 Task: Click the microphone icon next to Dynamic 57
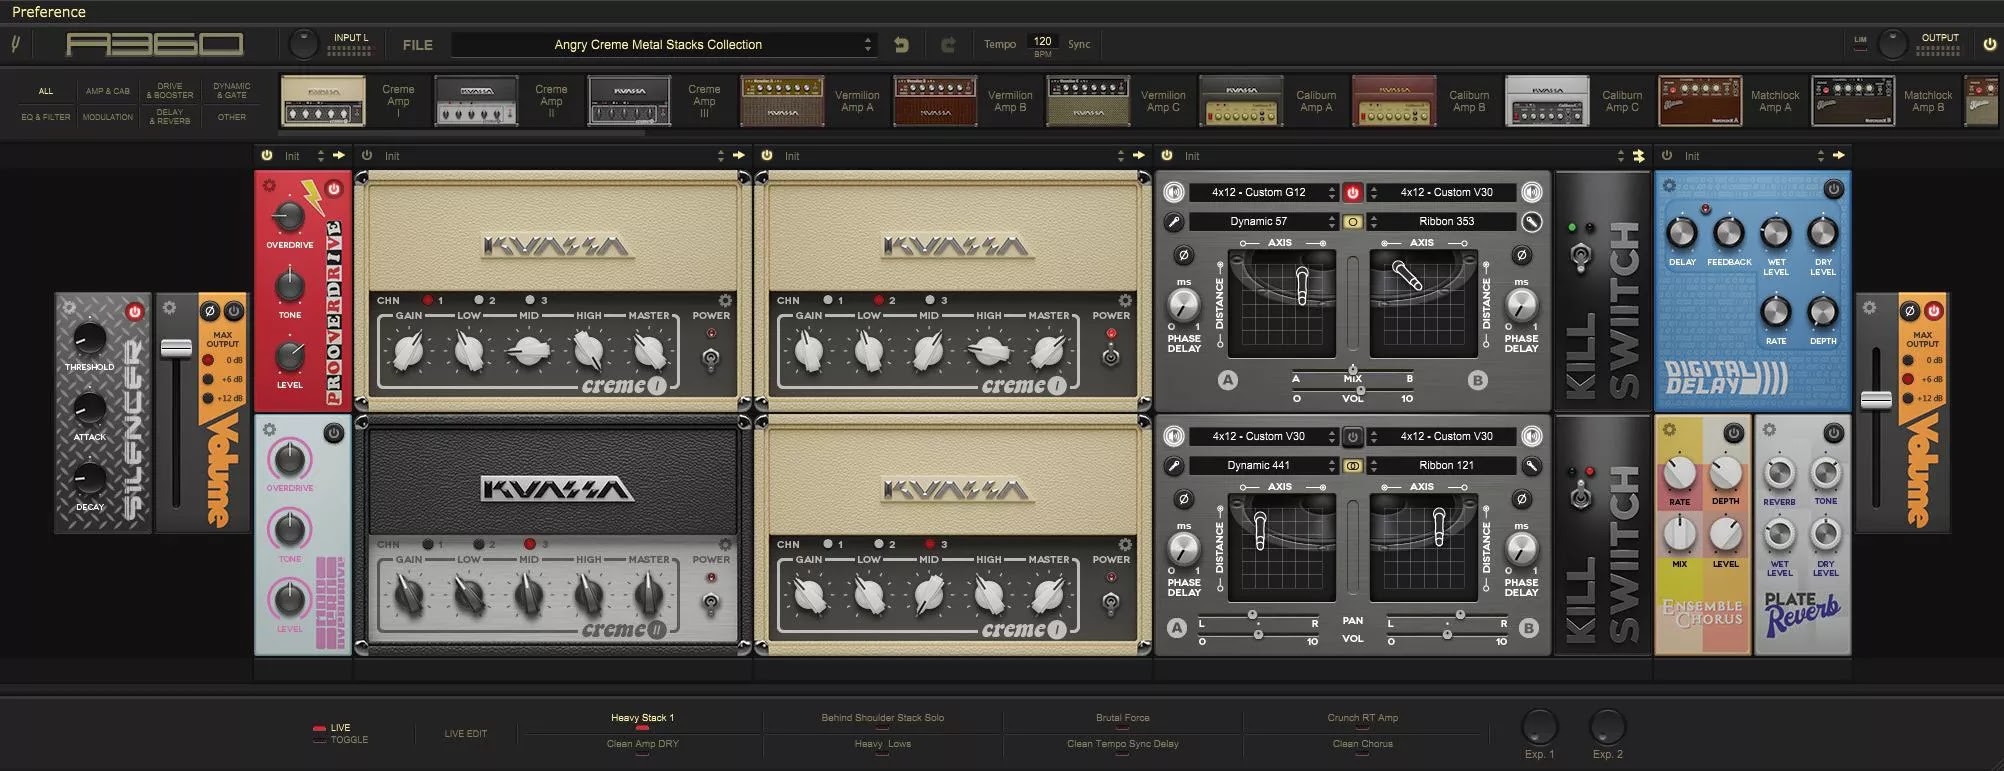1173,222
